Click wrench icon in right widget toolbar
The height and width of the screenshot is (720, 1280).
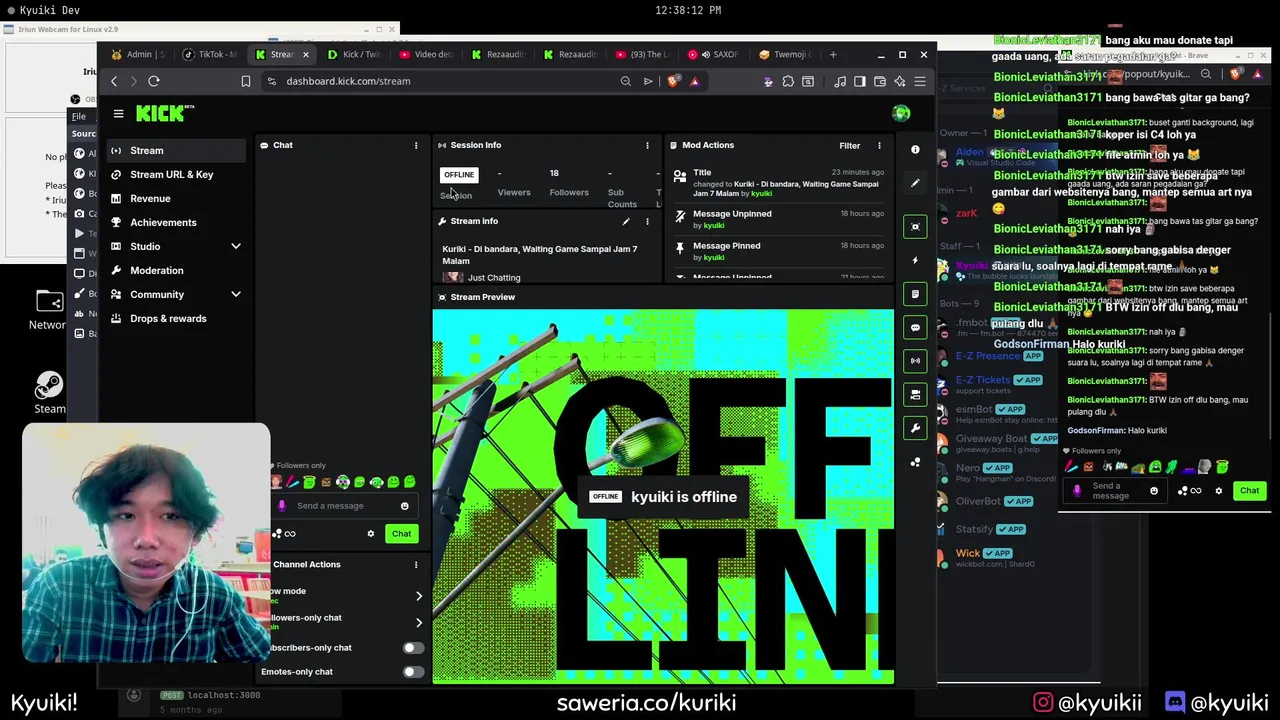click(x=915, y=428)
